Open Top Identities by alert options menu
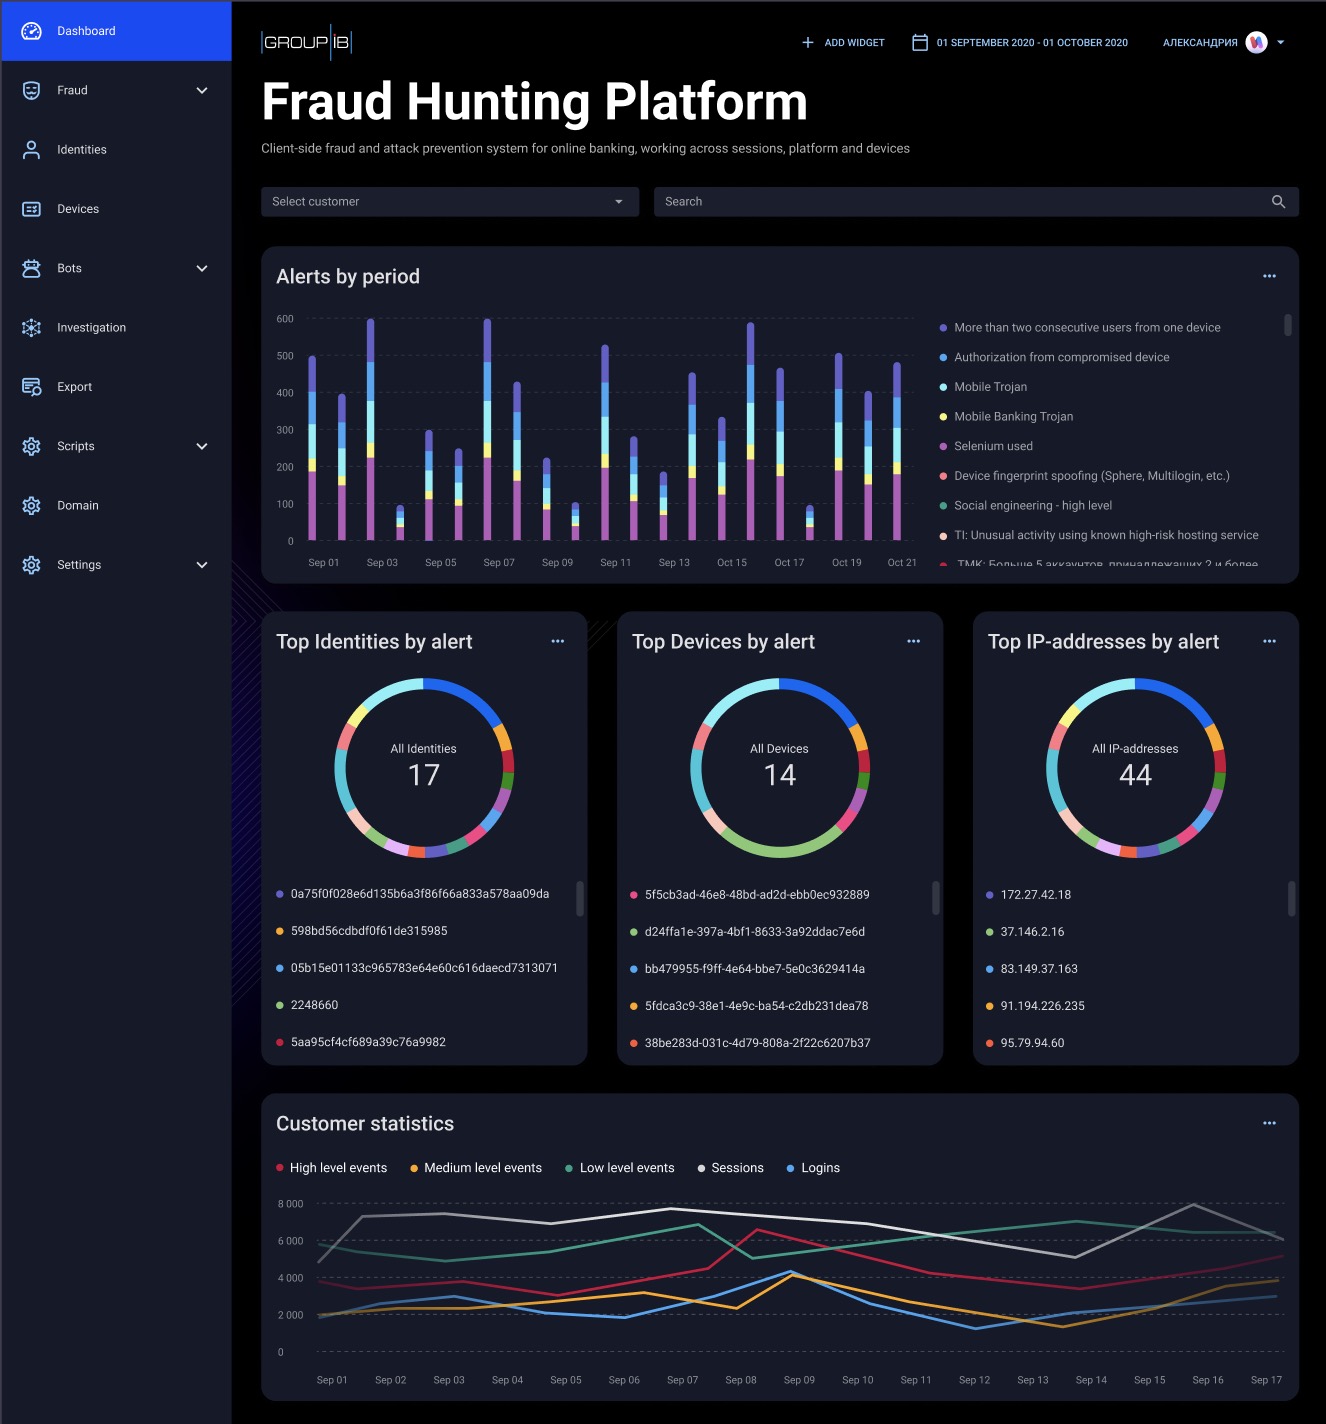The image size is (1326, 1424). tap(558, 641)
